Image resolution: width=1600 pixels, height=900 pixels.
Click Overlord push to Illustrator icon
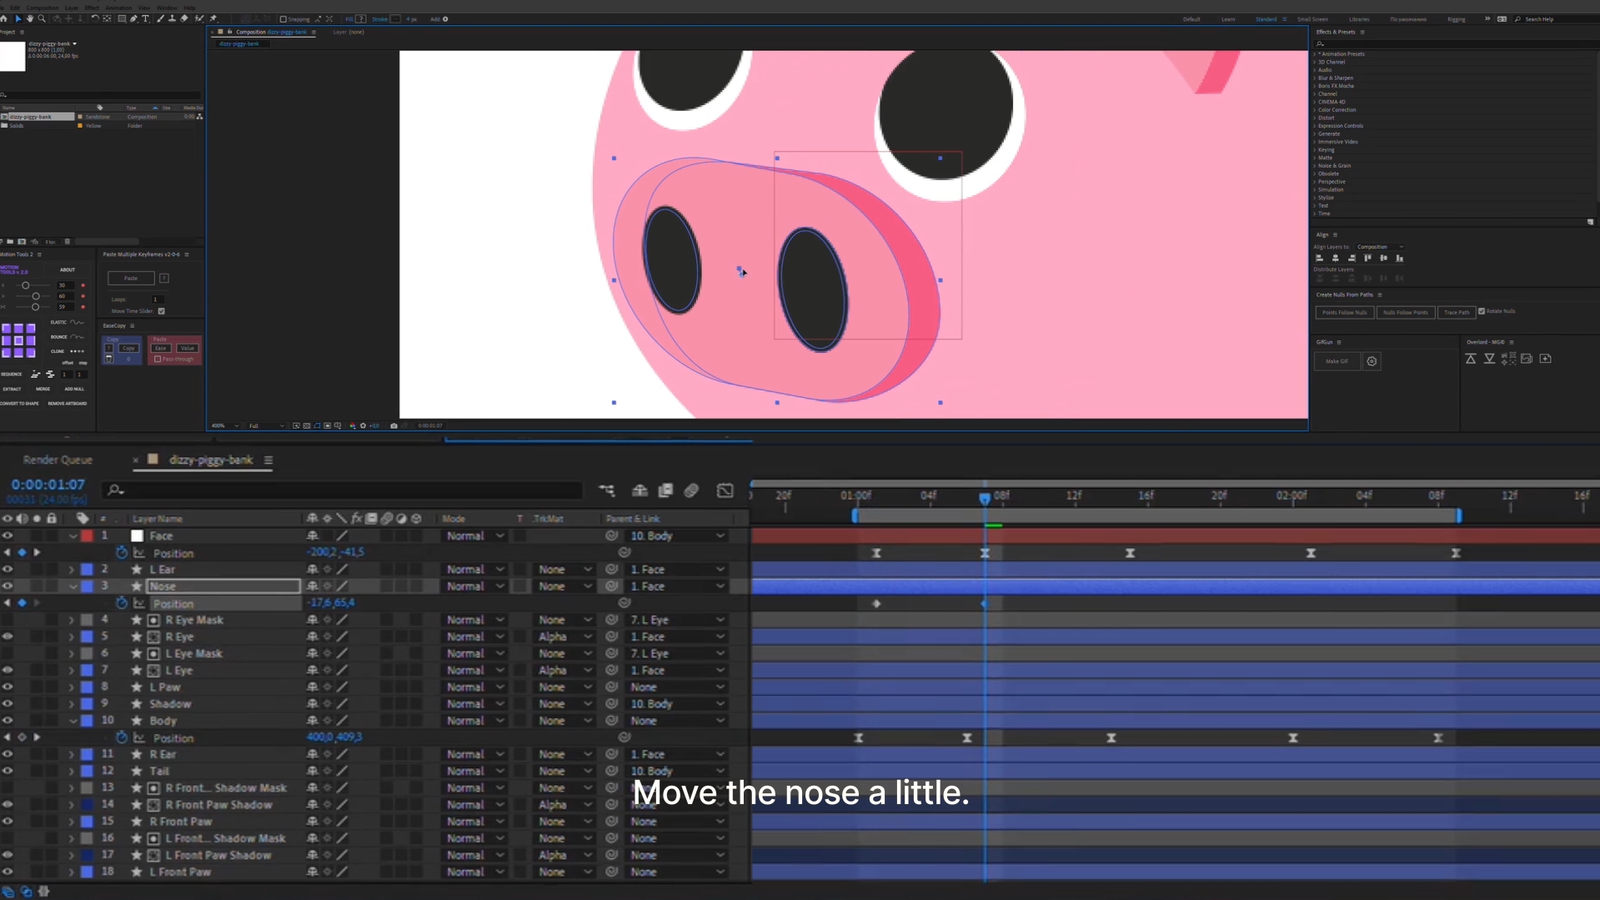click(1471, 358)
